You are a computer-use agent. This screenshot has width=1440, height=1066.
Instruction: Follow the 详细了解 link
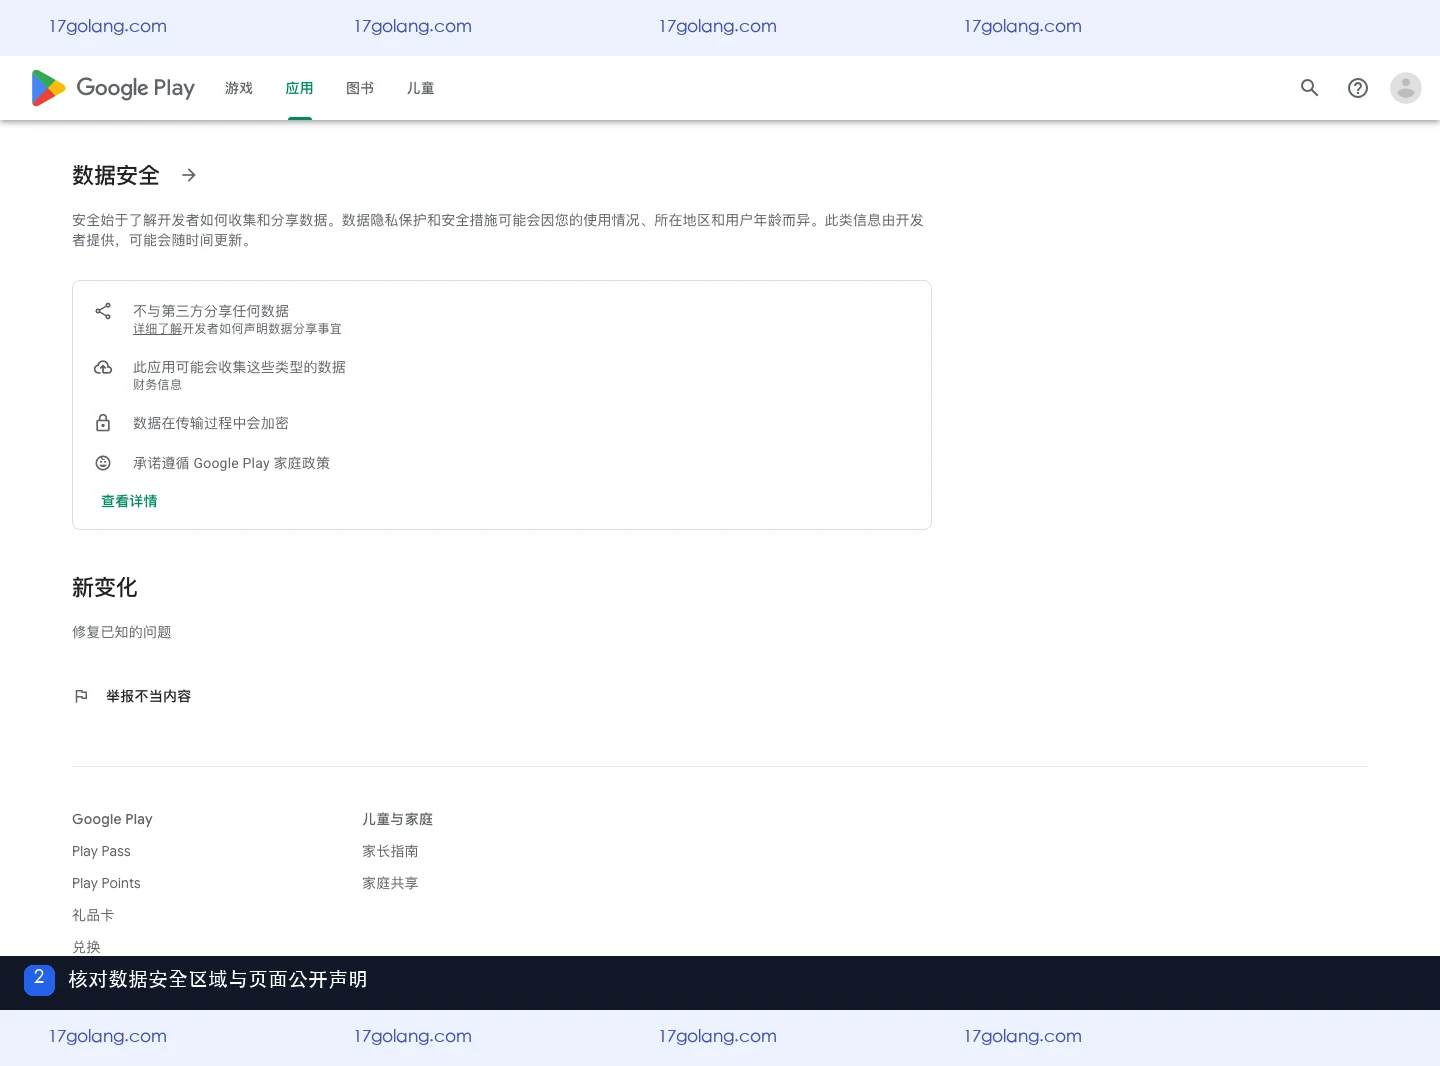pos(157,329)
